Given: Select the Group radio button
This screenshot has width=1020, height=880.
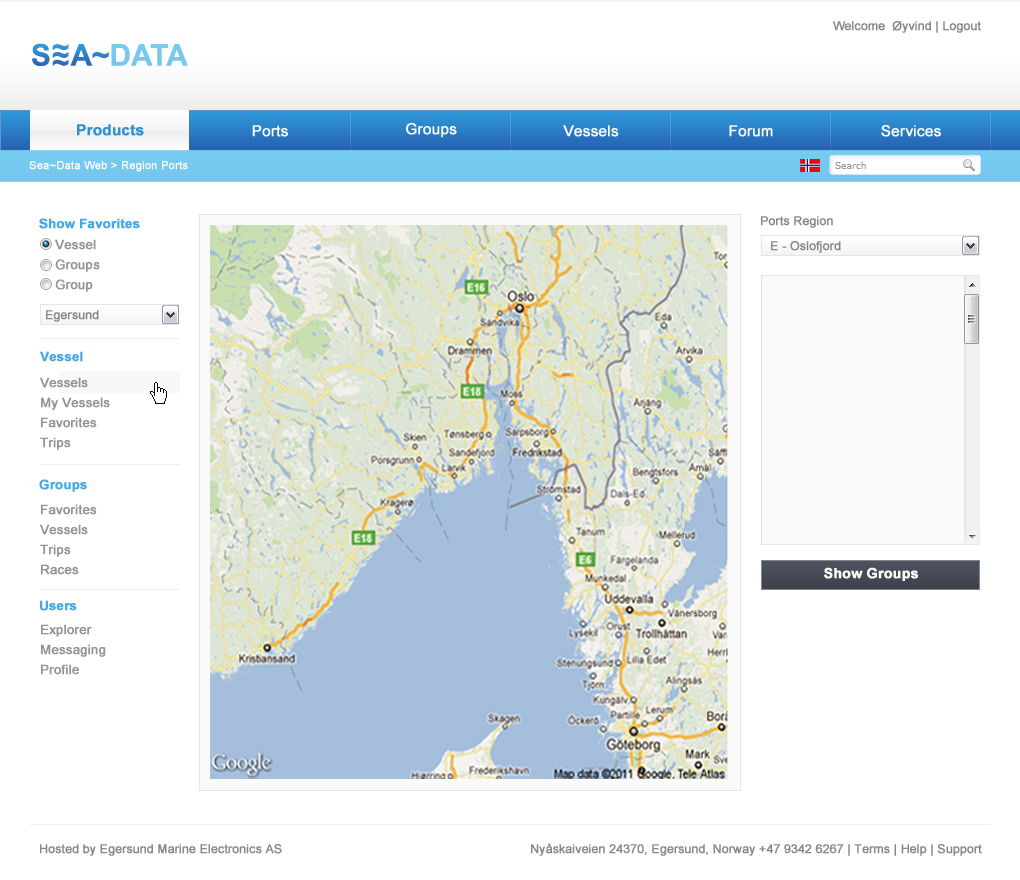Looking at the screenshot, I should click(x=46, y=285).
